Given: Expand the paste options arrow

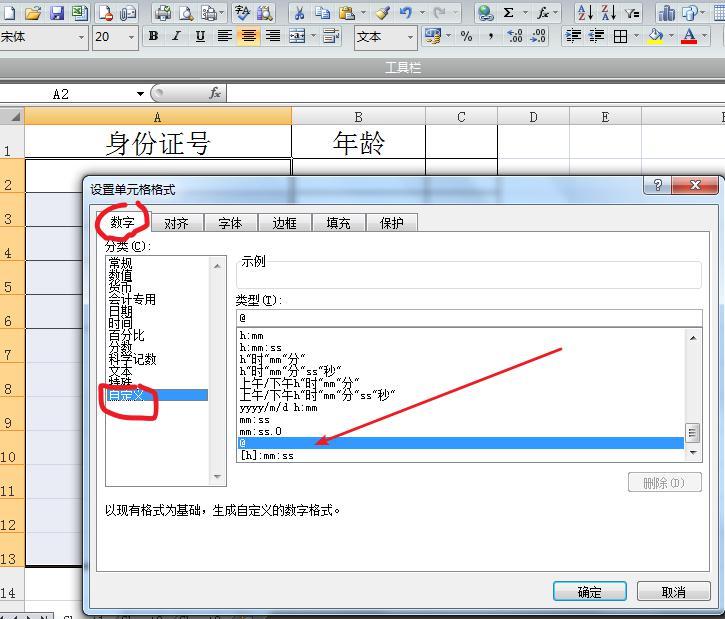Looking at the screenshot, I should [363, 12].
